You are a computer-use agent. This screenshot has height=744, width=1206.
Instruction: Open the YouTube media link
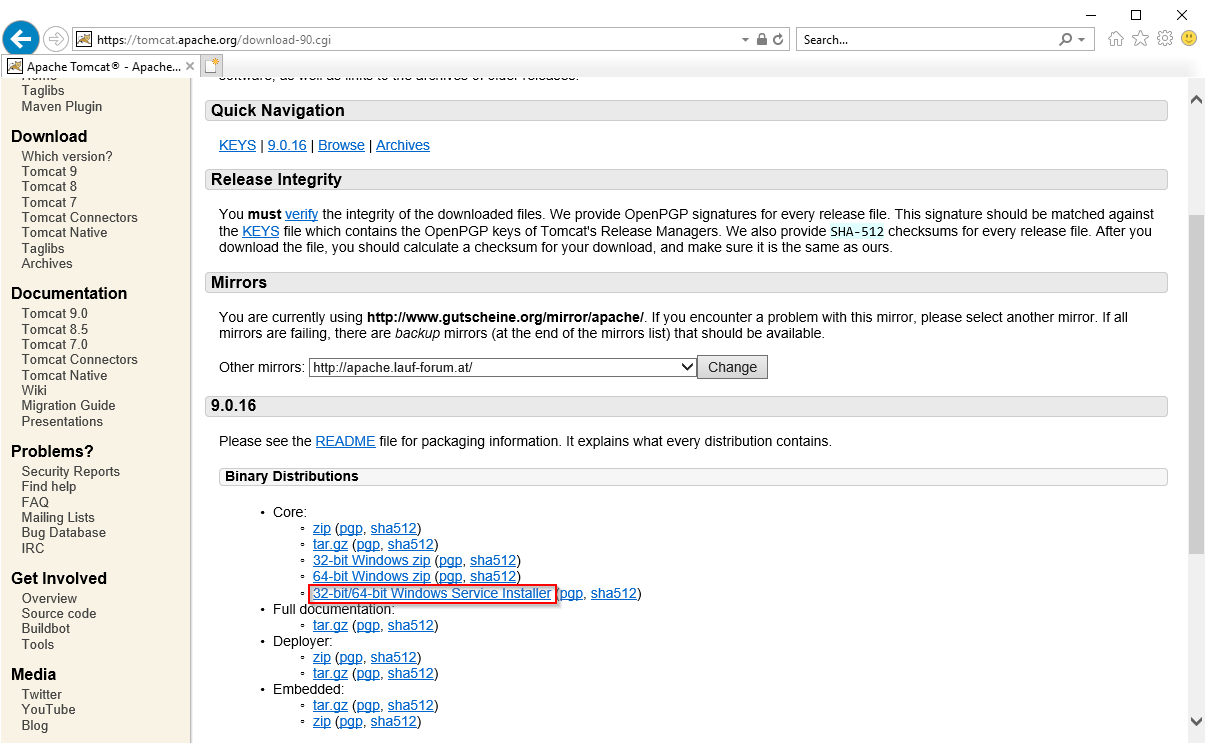tap(49, 709)
